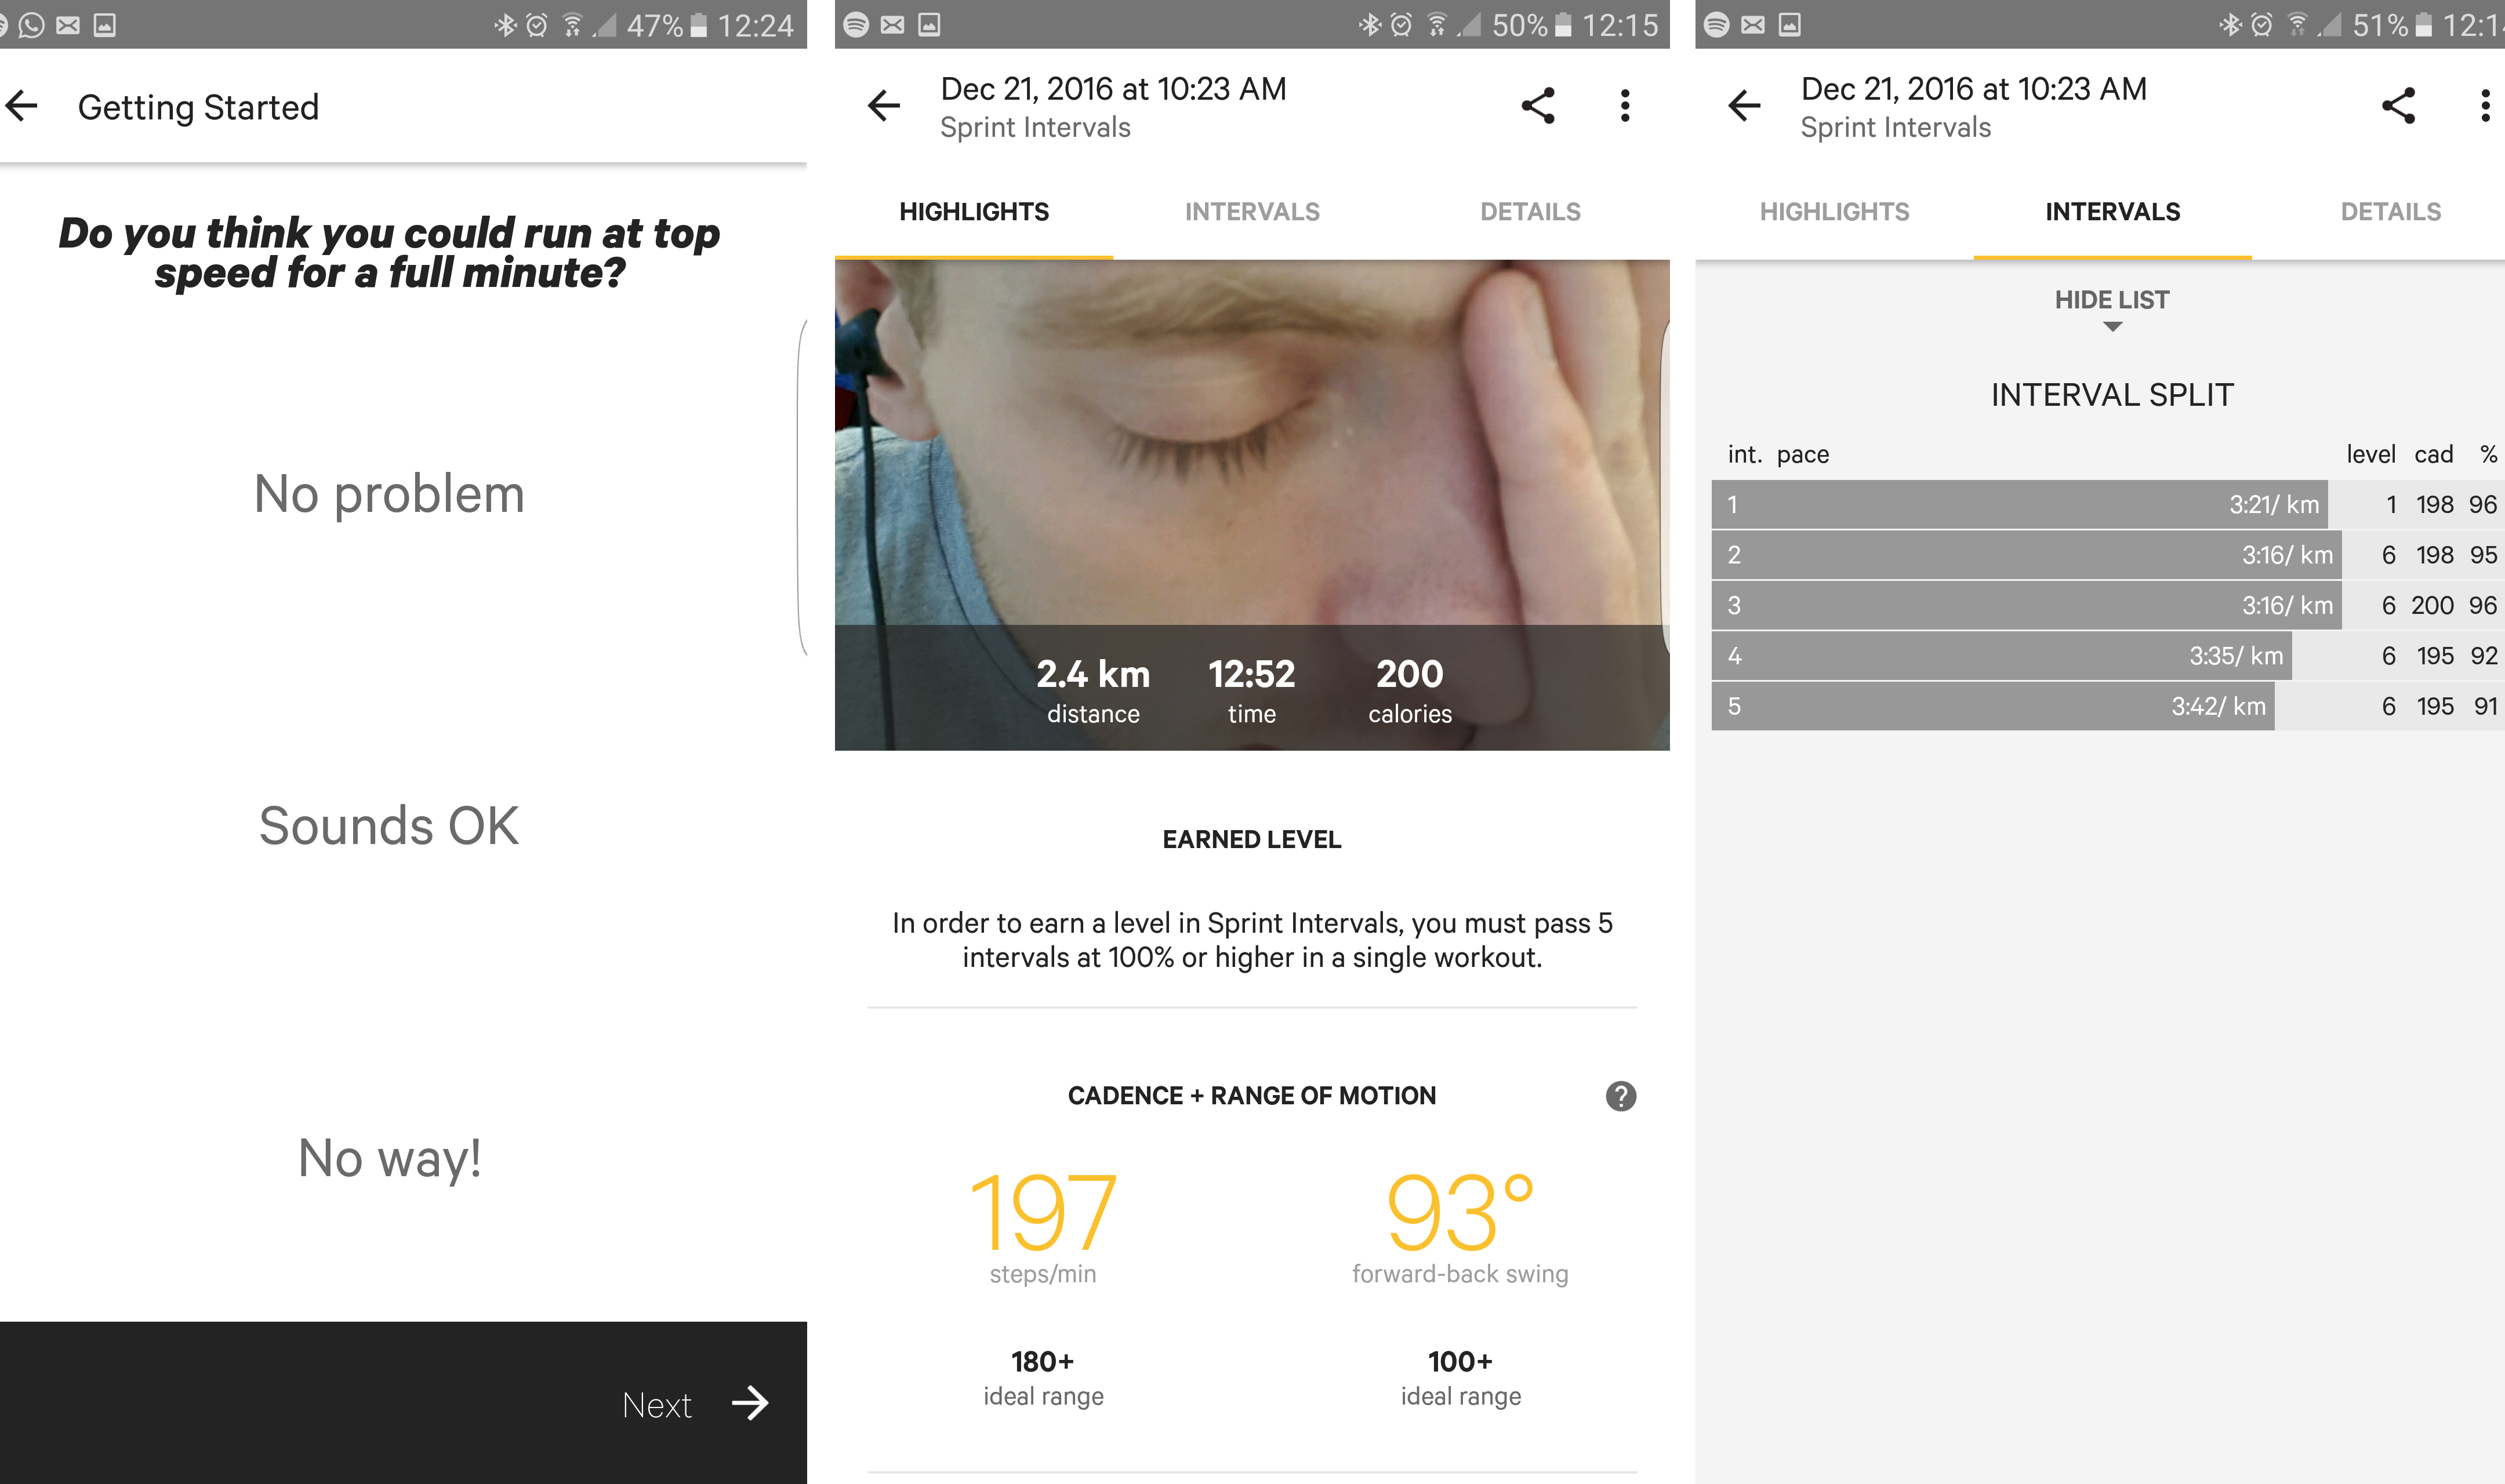Tap back arrow on Getting Started screen
This screenshot has height=1484, width=2505.
[22, 106]
